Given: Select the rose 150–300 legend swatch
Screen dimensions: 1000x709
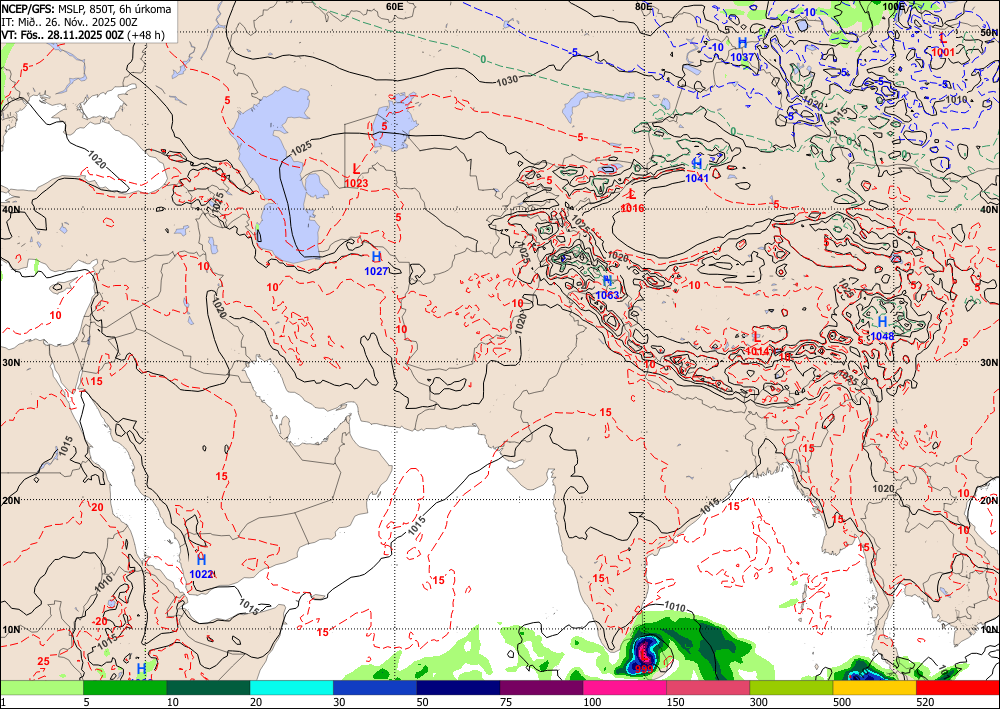Looking at the screenshot, I should [708, 688].
